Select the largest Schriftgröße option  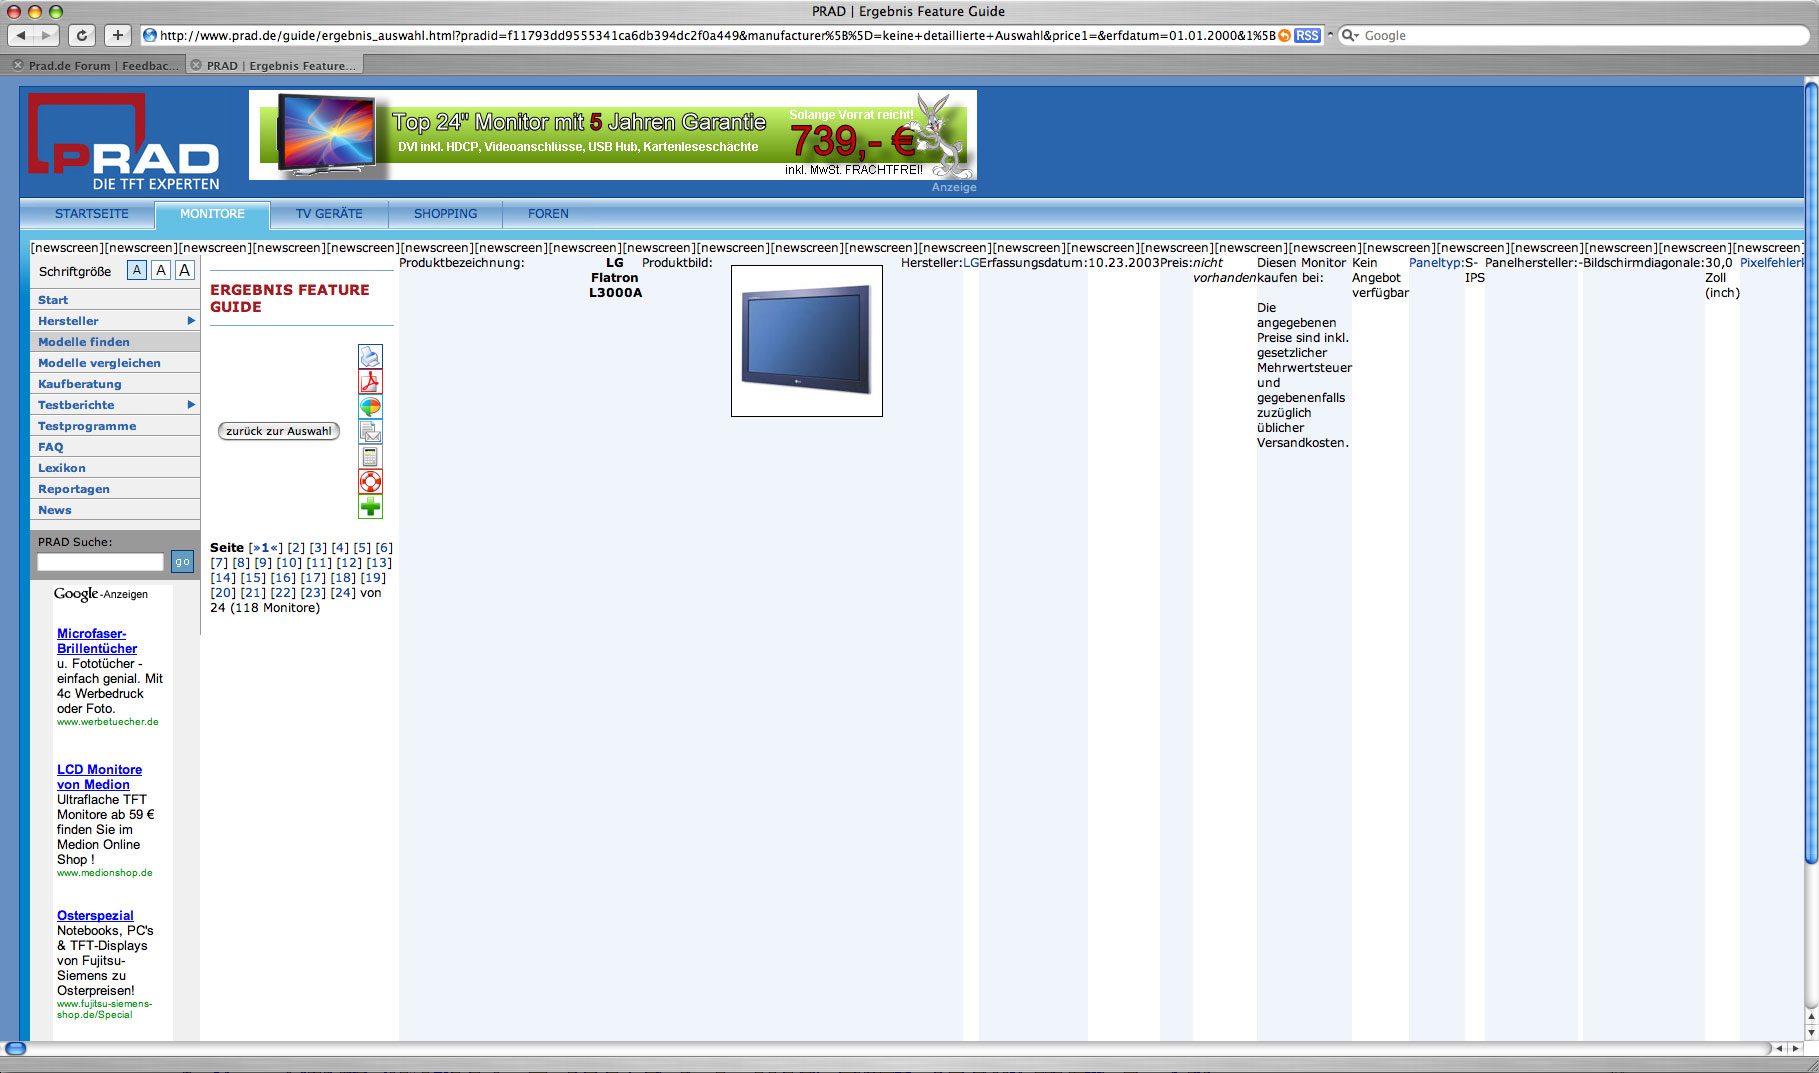coord(184,270)
